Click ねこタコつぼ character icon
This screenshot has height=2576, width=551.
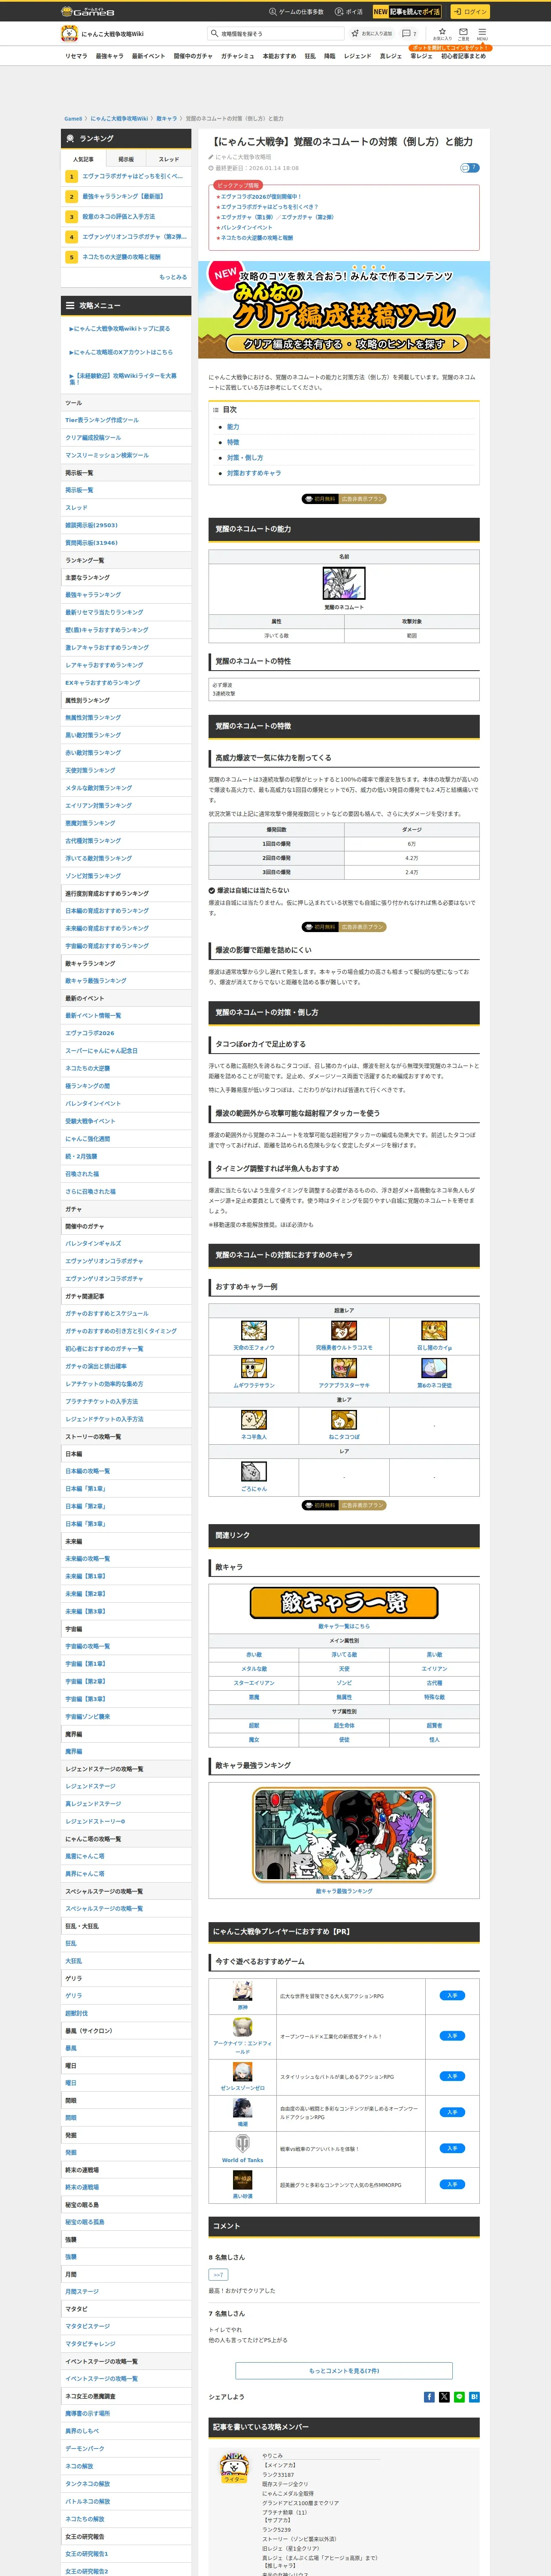click(x=344, y=1420)
